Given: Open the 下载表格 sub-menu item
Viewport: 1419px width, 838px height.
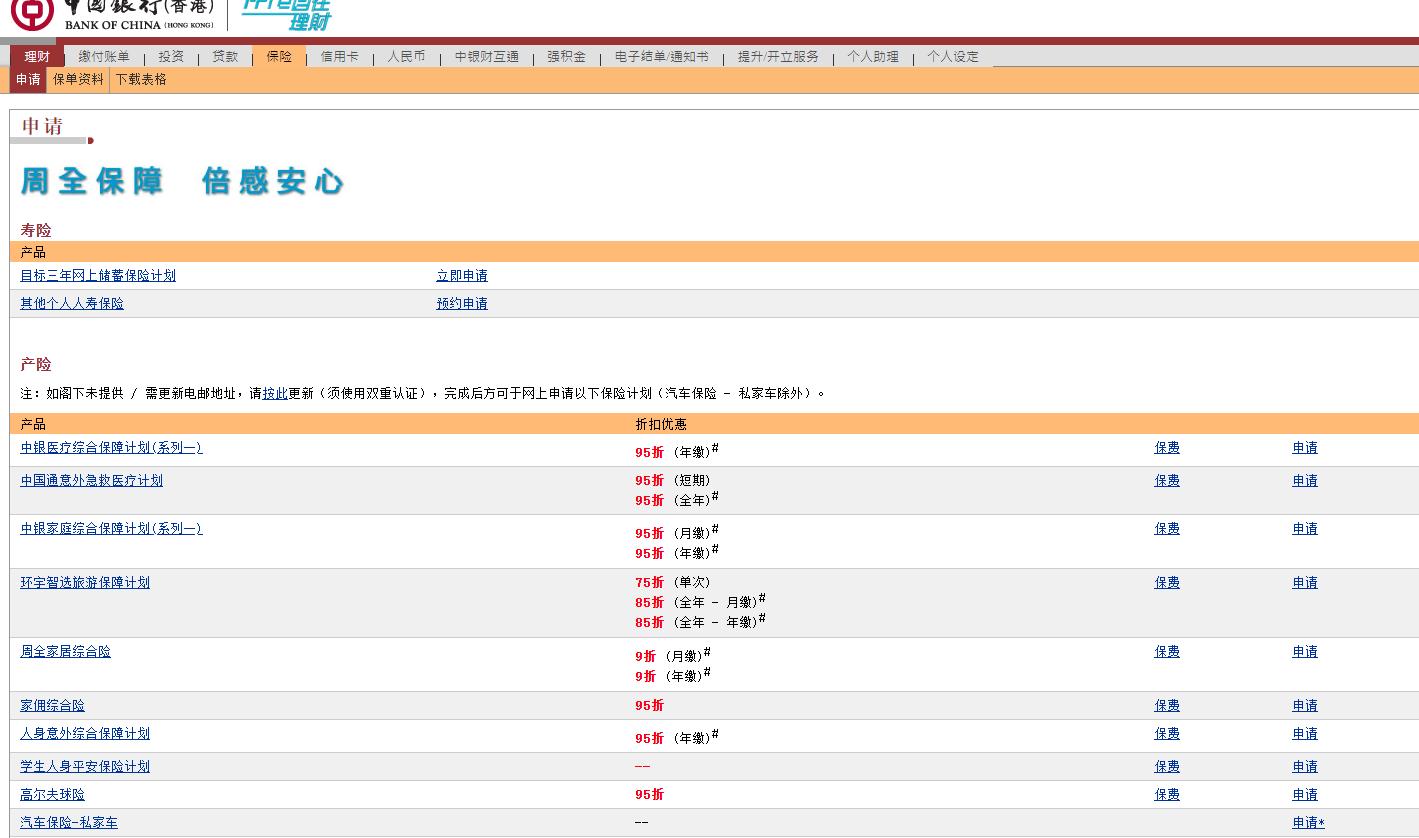Looking at the screenshot, I should [x=141, y=80].
